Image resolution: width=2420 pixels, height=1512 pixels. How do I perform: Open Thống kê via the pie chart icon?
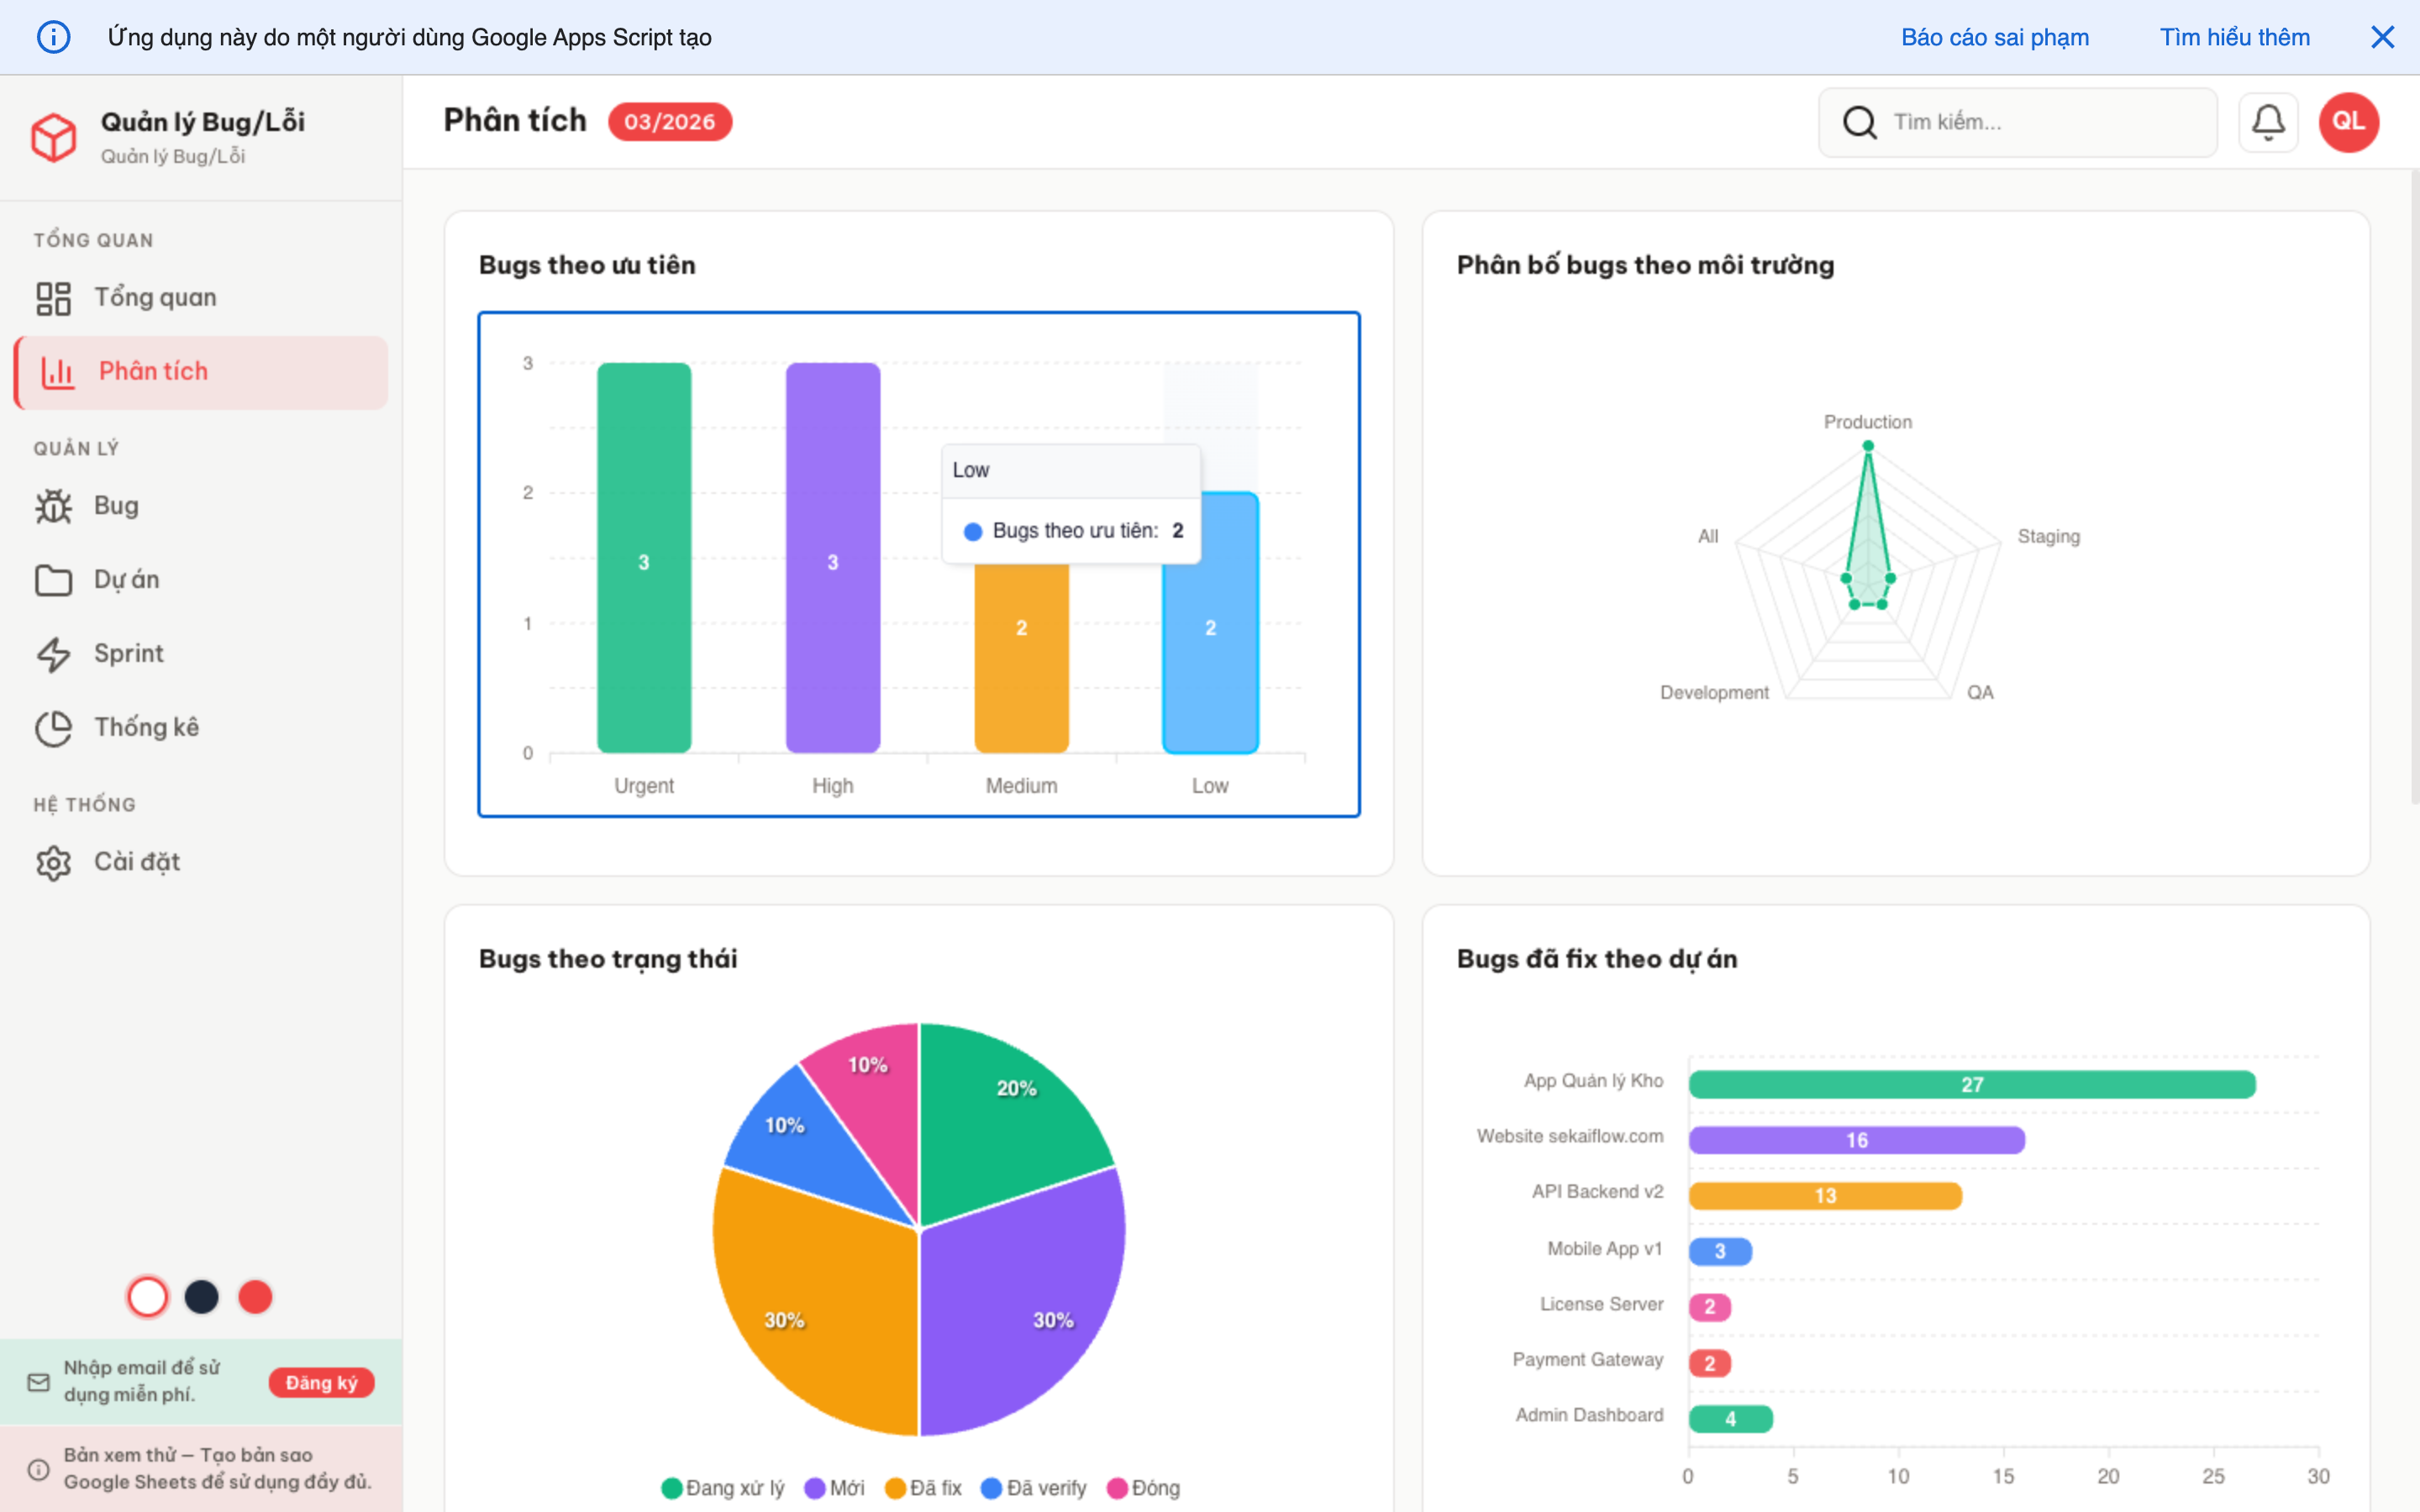pyautogui.click(x=55, y=727)
